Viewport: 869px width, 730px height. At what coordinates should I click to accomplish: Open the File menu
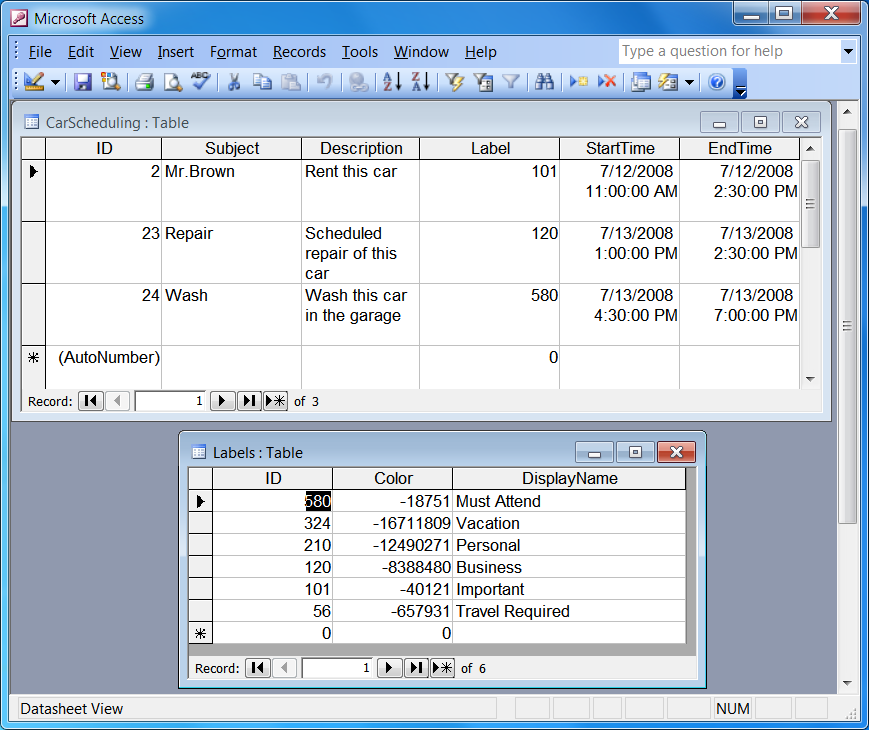[x=40, y=52]
